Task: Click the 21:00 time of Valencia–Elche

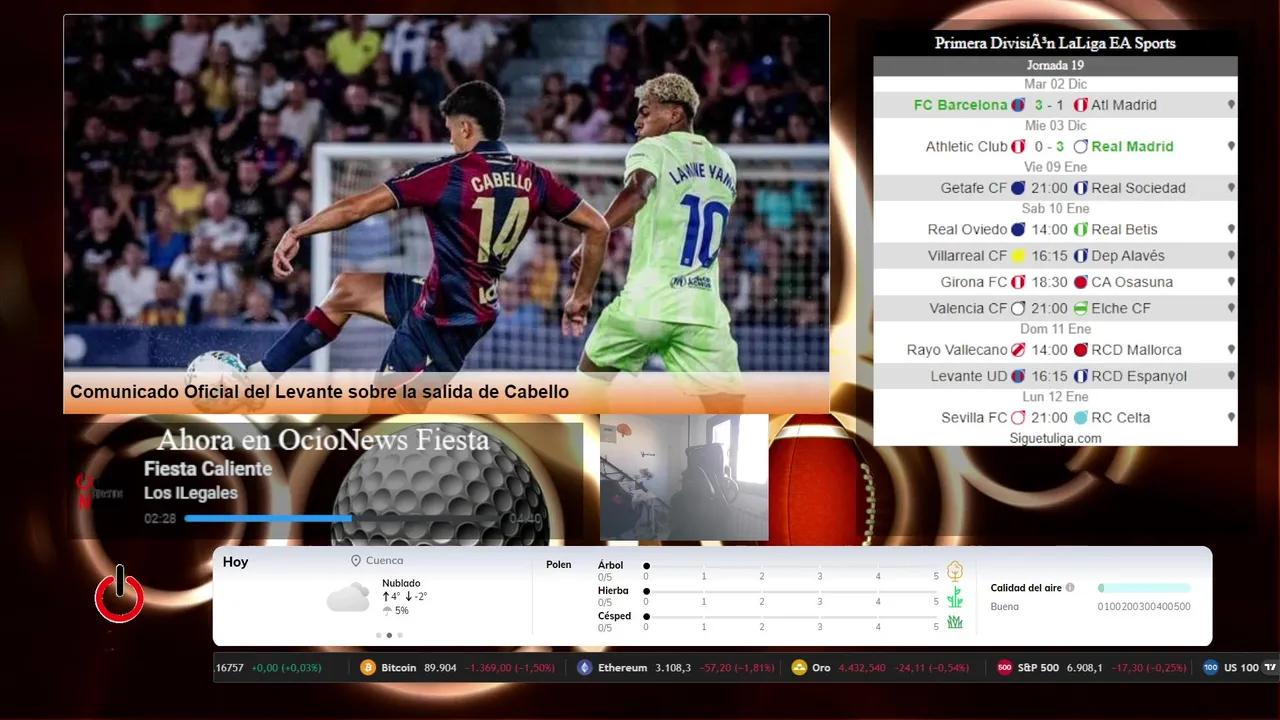Action: click(x=1049, y=308)
